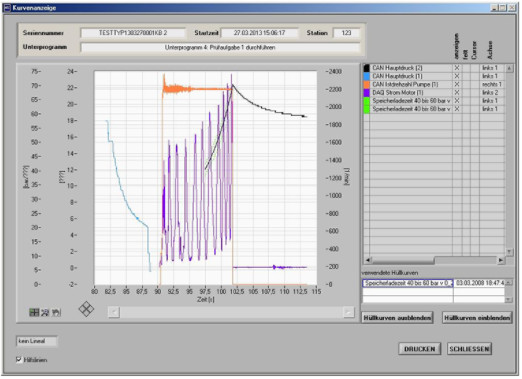Toggle display of CAN Hauptdruck [2]

pyautogui.click(x=457, y=68)
